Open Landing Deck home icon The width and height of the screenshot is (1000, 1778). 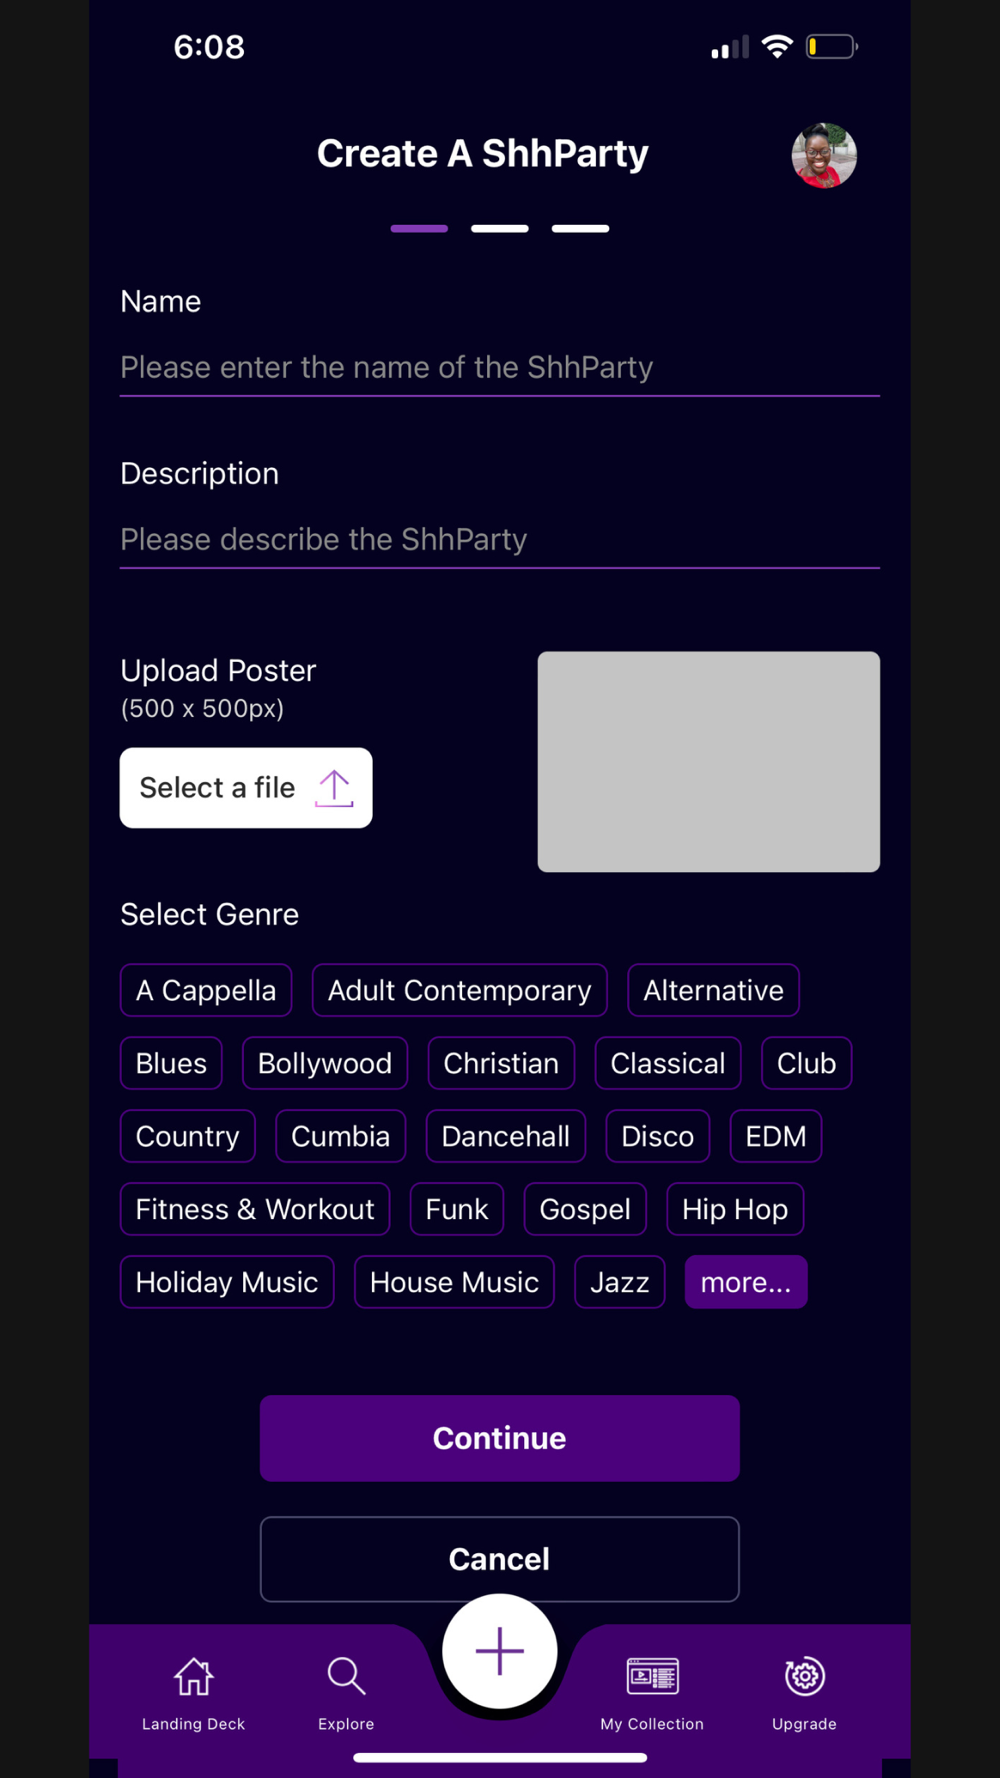tap(193, 1677)
